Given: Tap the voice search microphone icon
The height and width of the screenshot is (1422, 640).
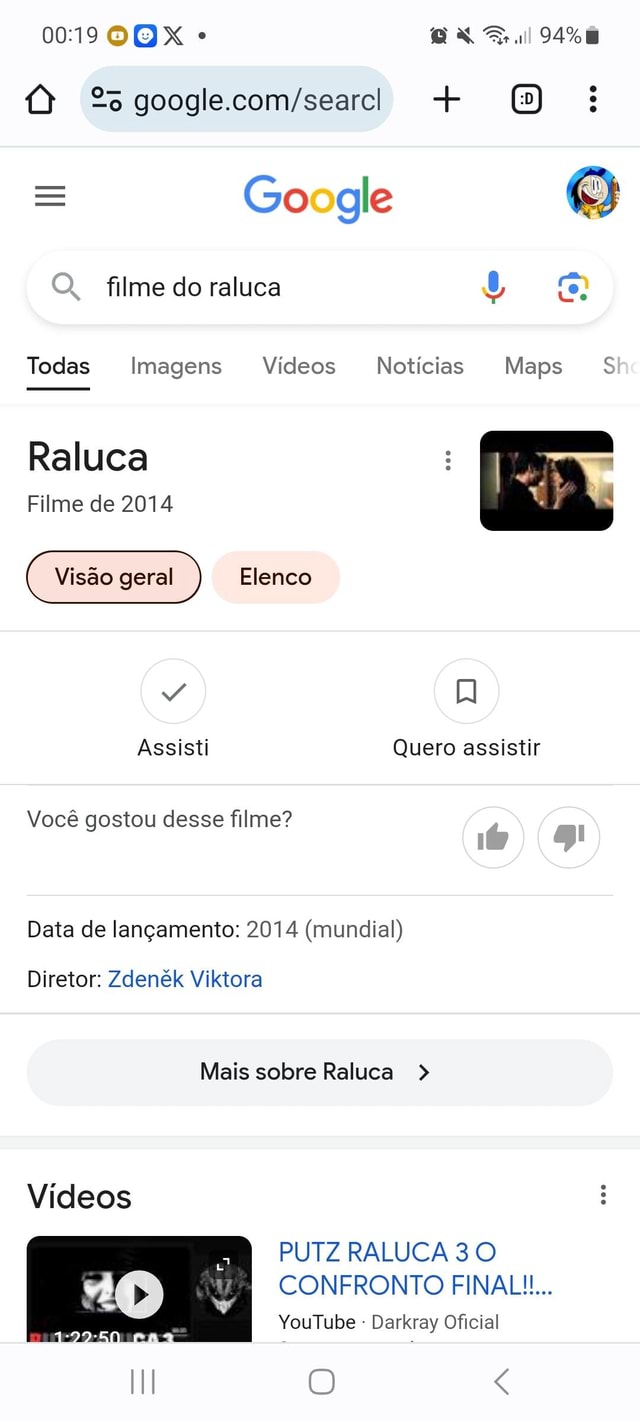Looking at the screenshot, I should [492, 287].
